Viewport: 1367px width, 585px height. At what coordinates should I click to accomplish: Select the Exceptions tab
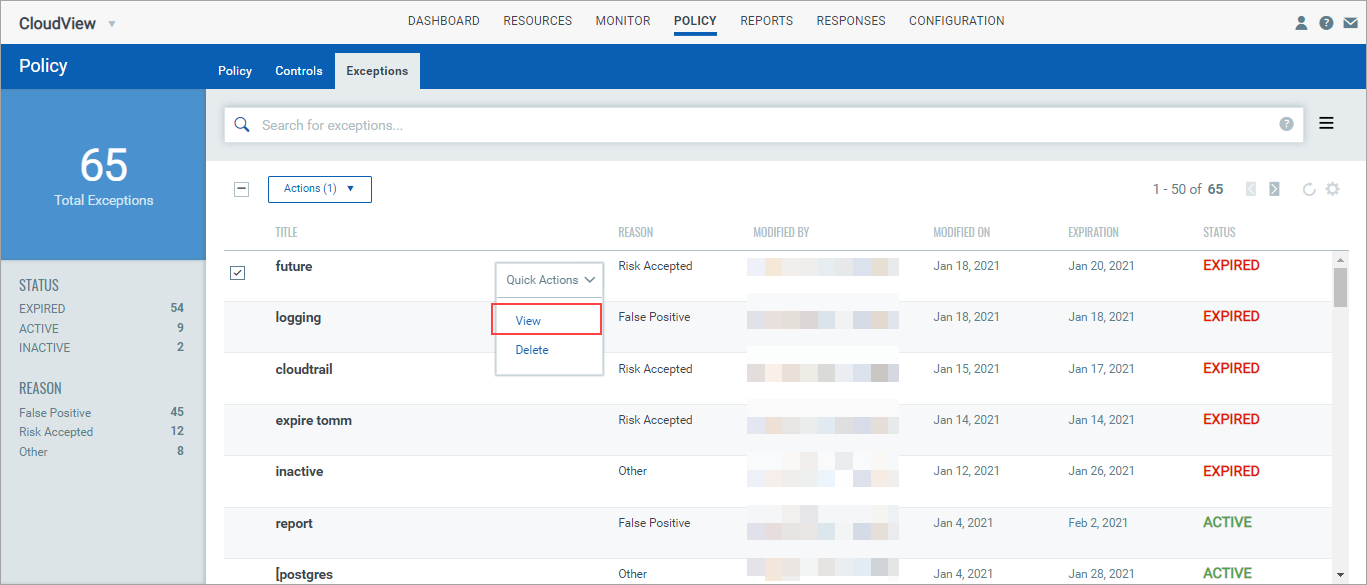(x=377, y=71)
